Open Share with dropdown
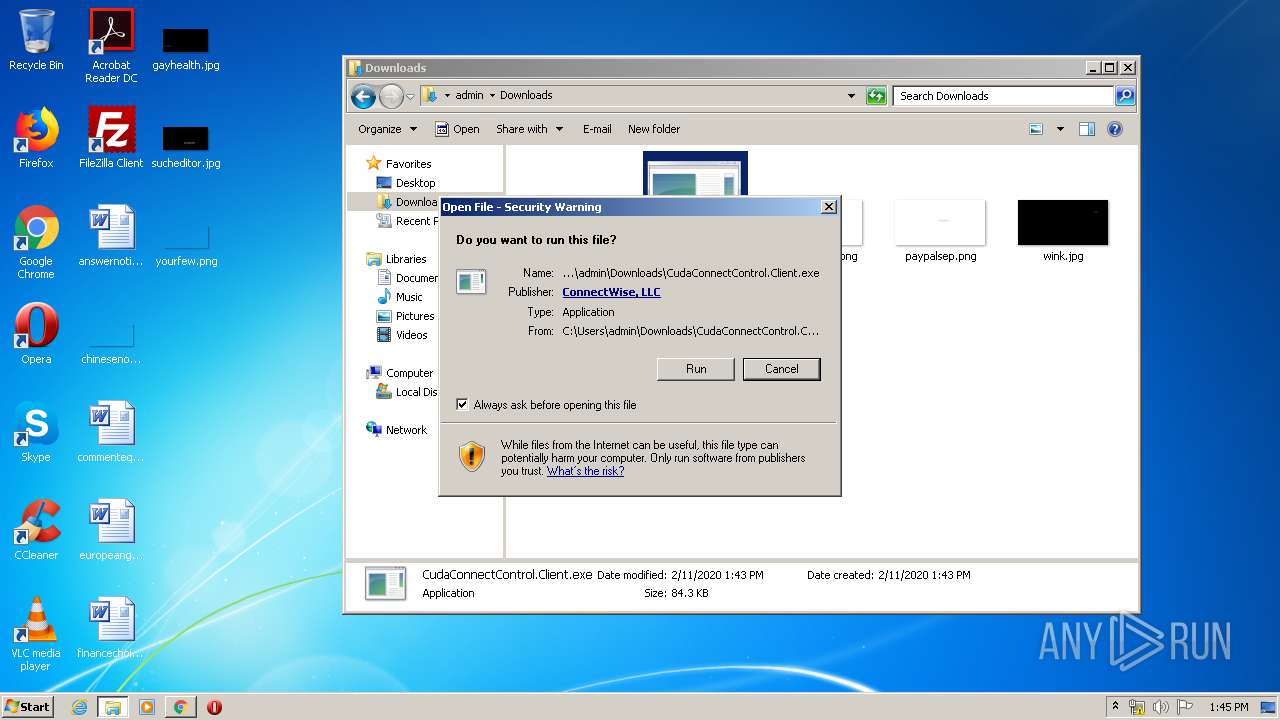Image resolution: width=1280 pixels, height=720 pixels. (x=530, y=129)
